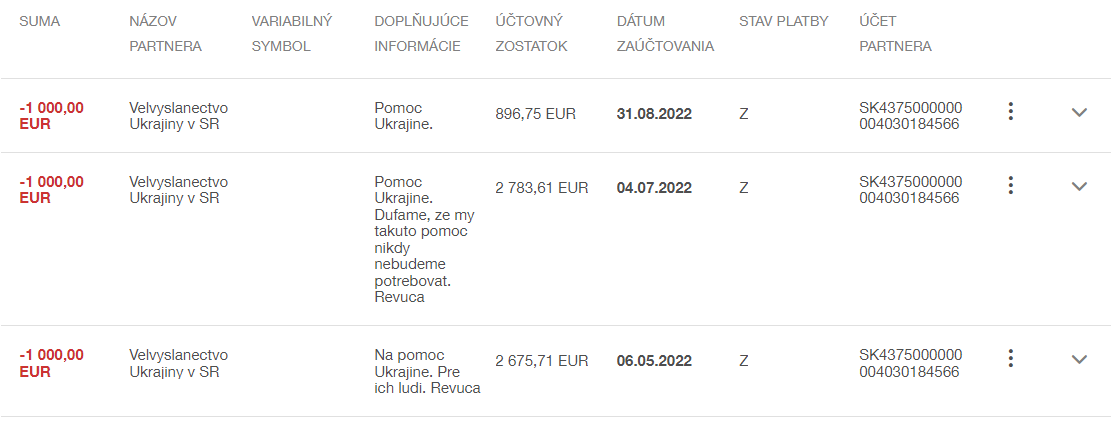Click the ÚČTOVNÝ ZOSTATOK column header
The image size is (1115, 433).
pos(531,33)
